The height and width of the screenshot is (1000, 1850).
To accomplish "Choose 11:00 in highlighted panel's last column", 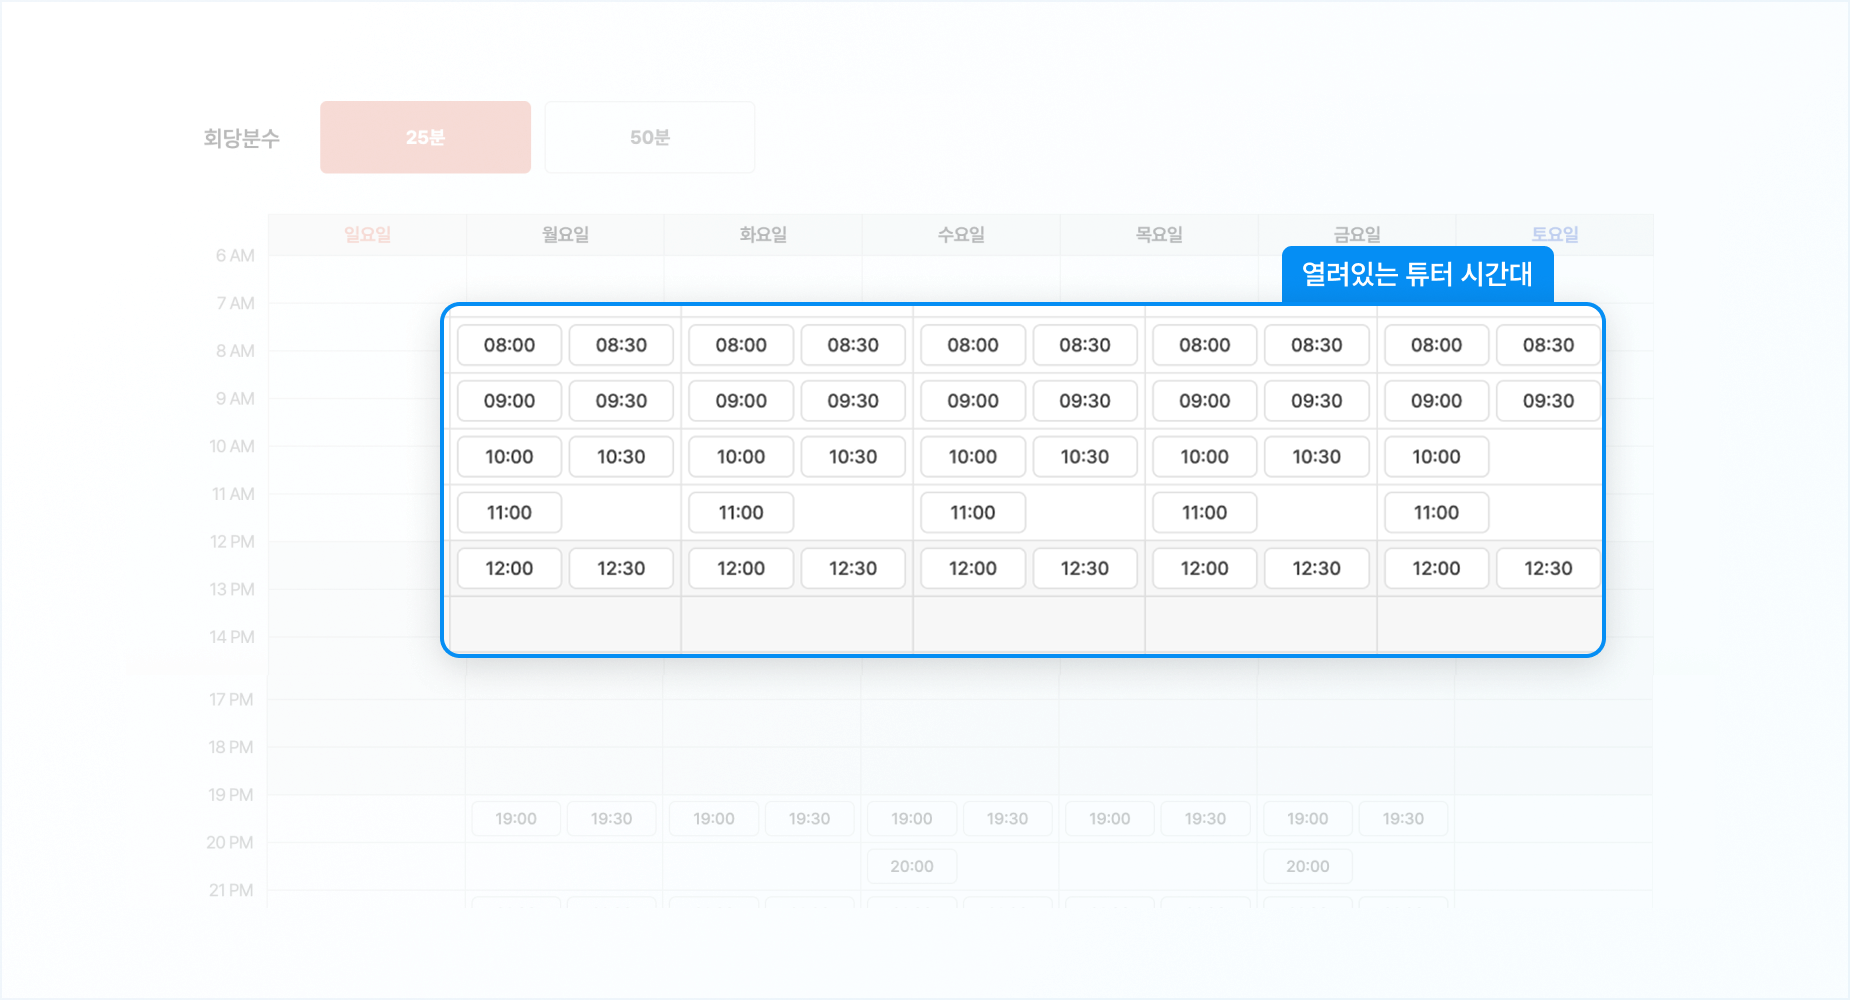I will tap(1436, 513).
